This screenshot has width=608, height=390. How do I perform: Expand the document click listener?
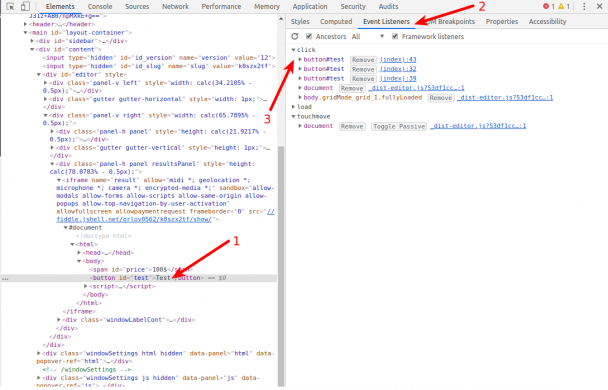coord(300,88)
